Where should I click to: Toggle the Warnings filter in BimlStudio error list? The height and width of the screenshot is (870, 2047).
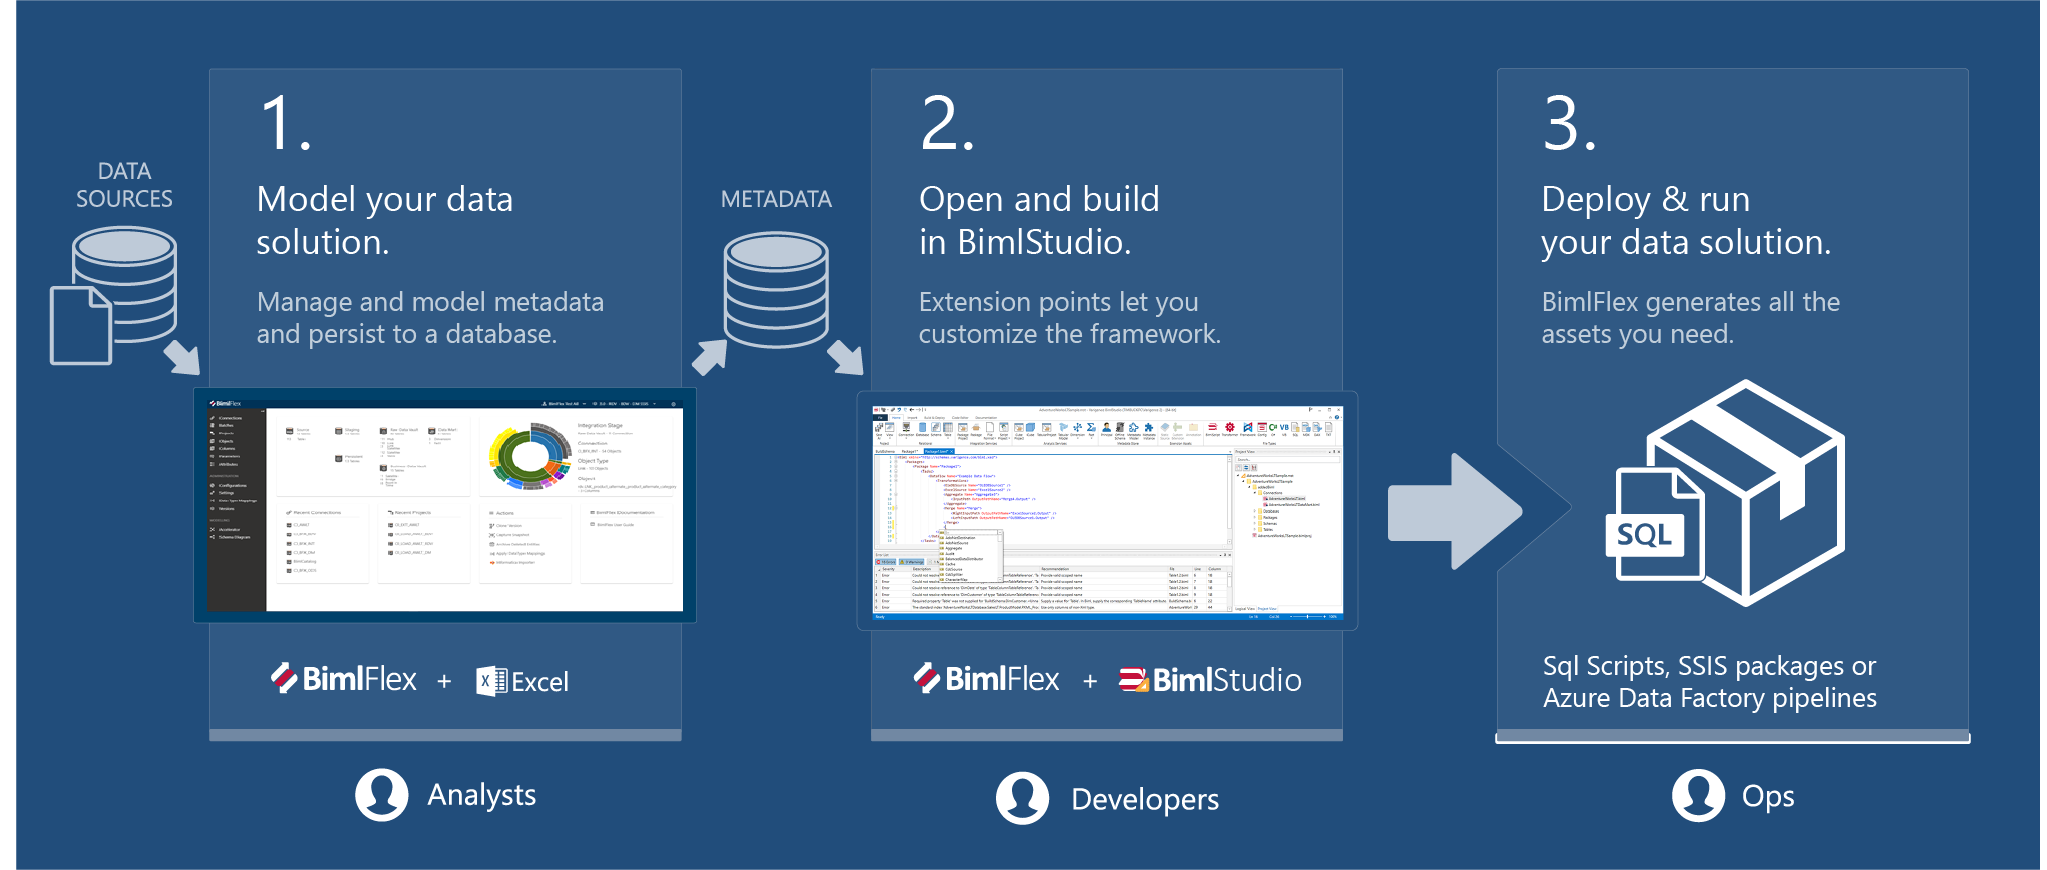tap(913, 562)
